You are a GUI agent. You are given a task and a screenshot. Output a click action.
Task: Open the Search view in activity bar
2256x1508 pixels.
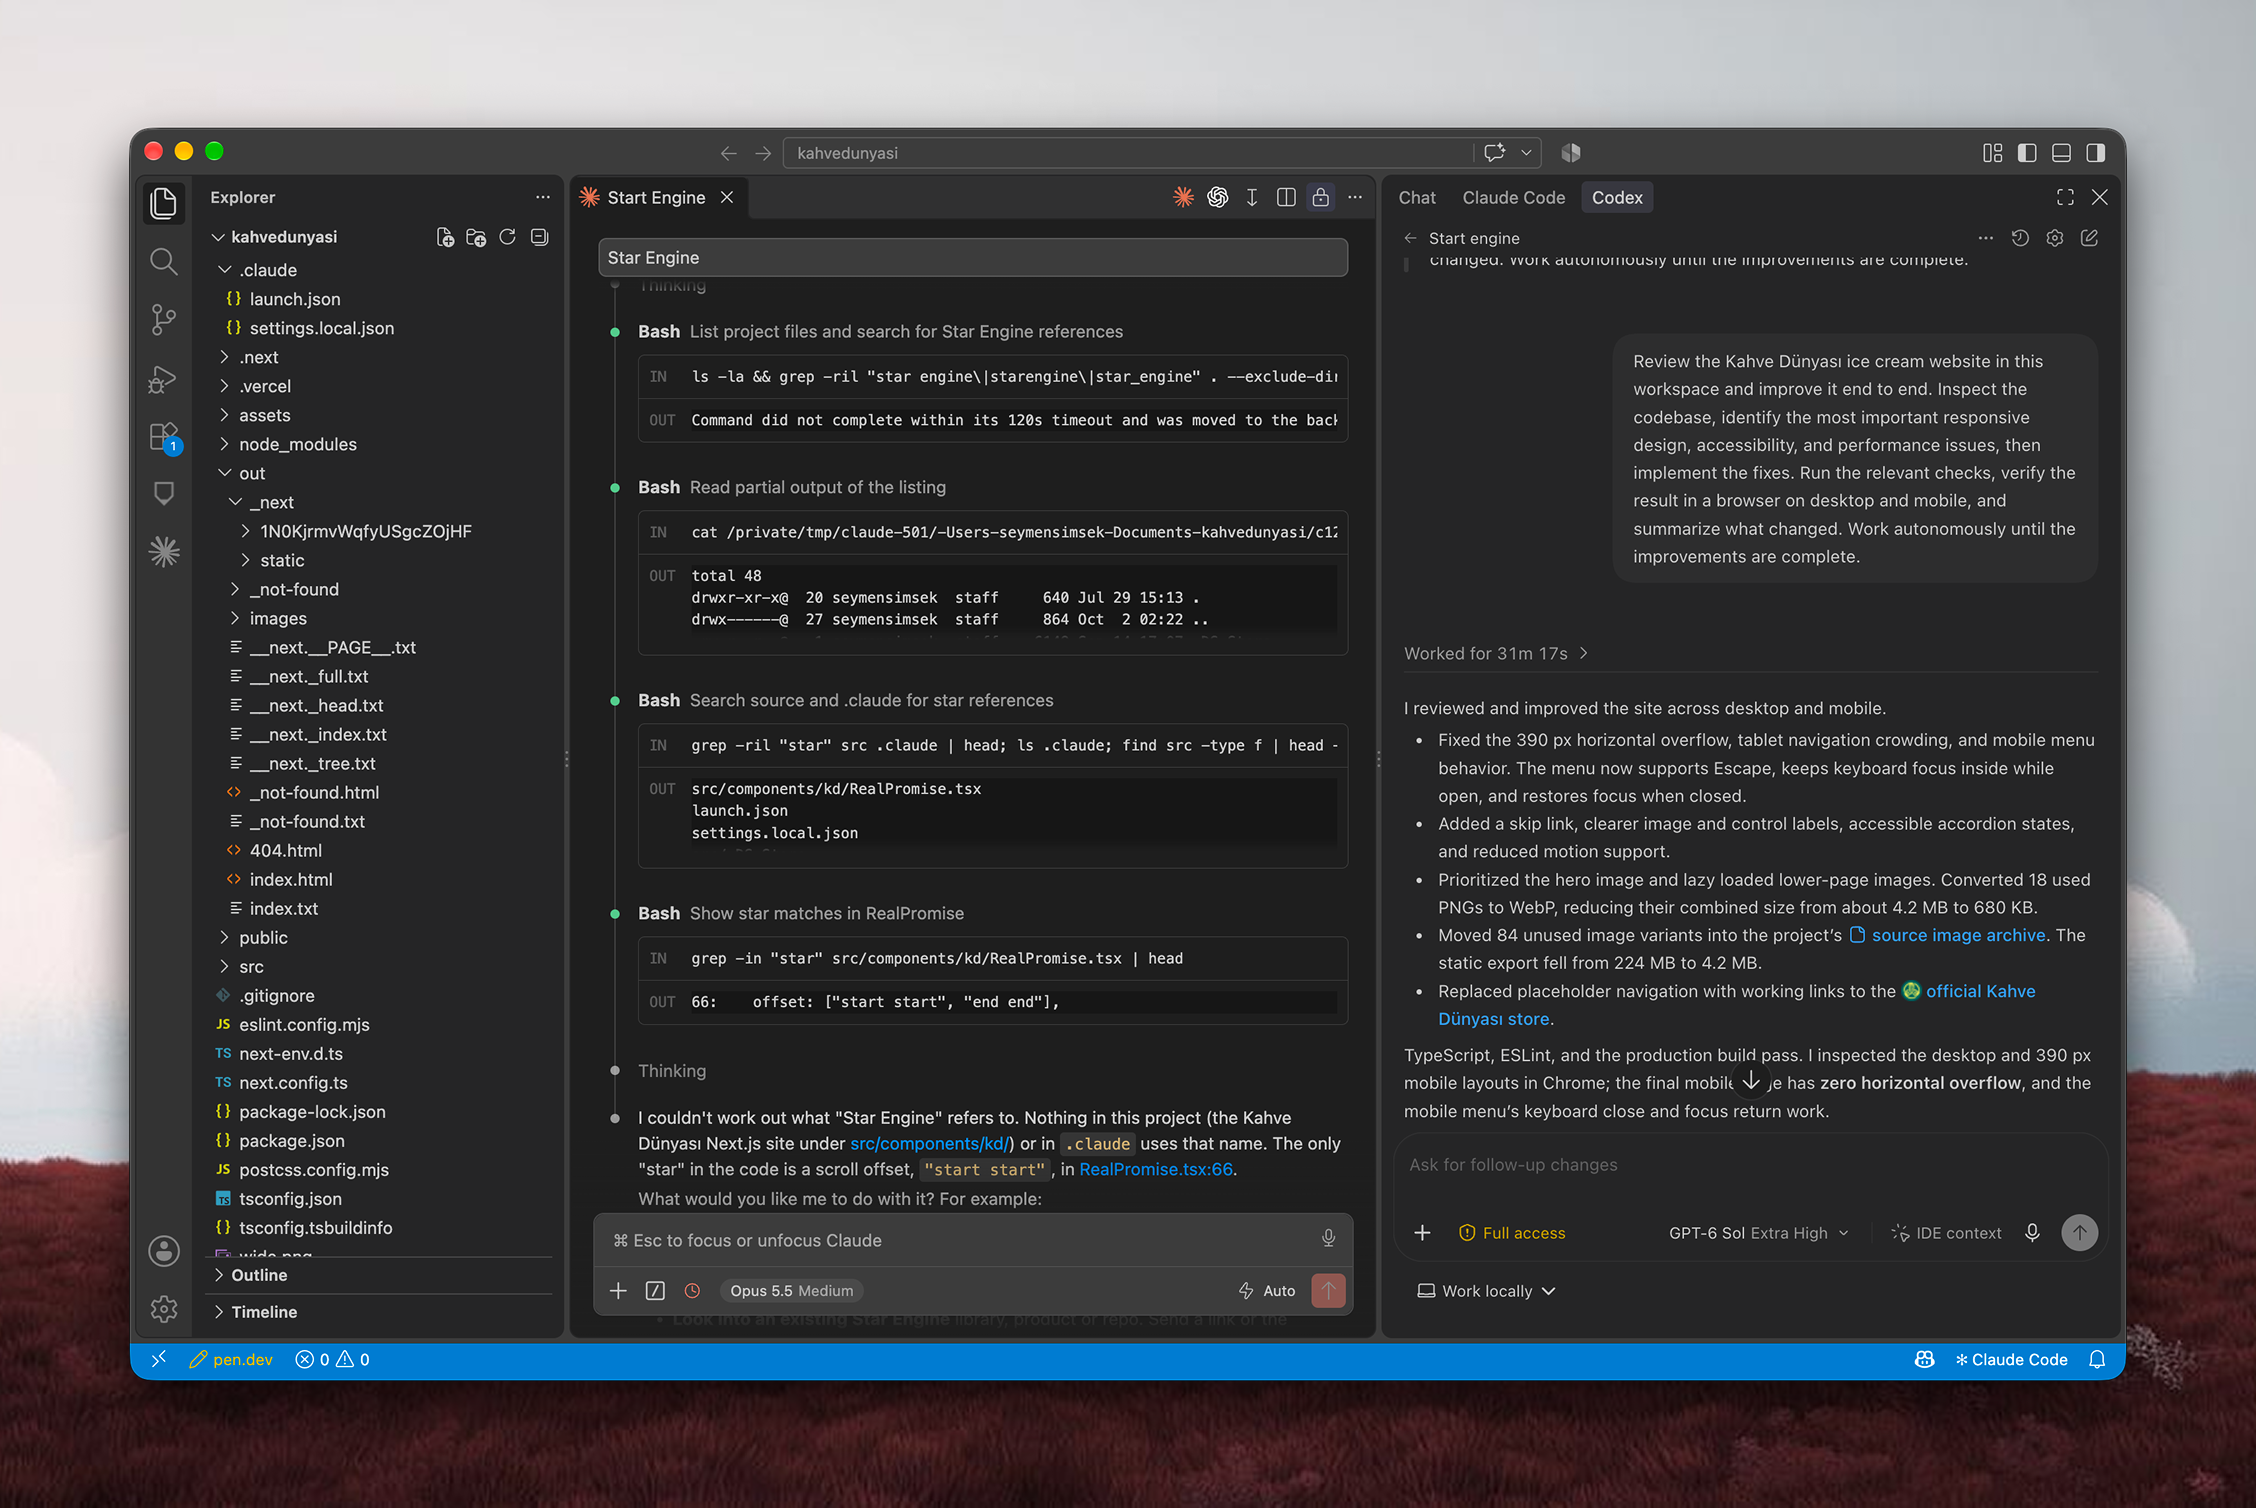click(164, 262)
